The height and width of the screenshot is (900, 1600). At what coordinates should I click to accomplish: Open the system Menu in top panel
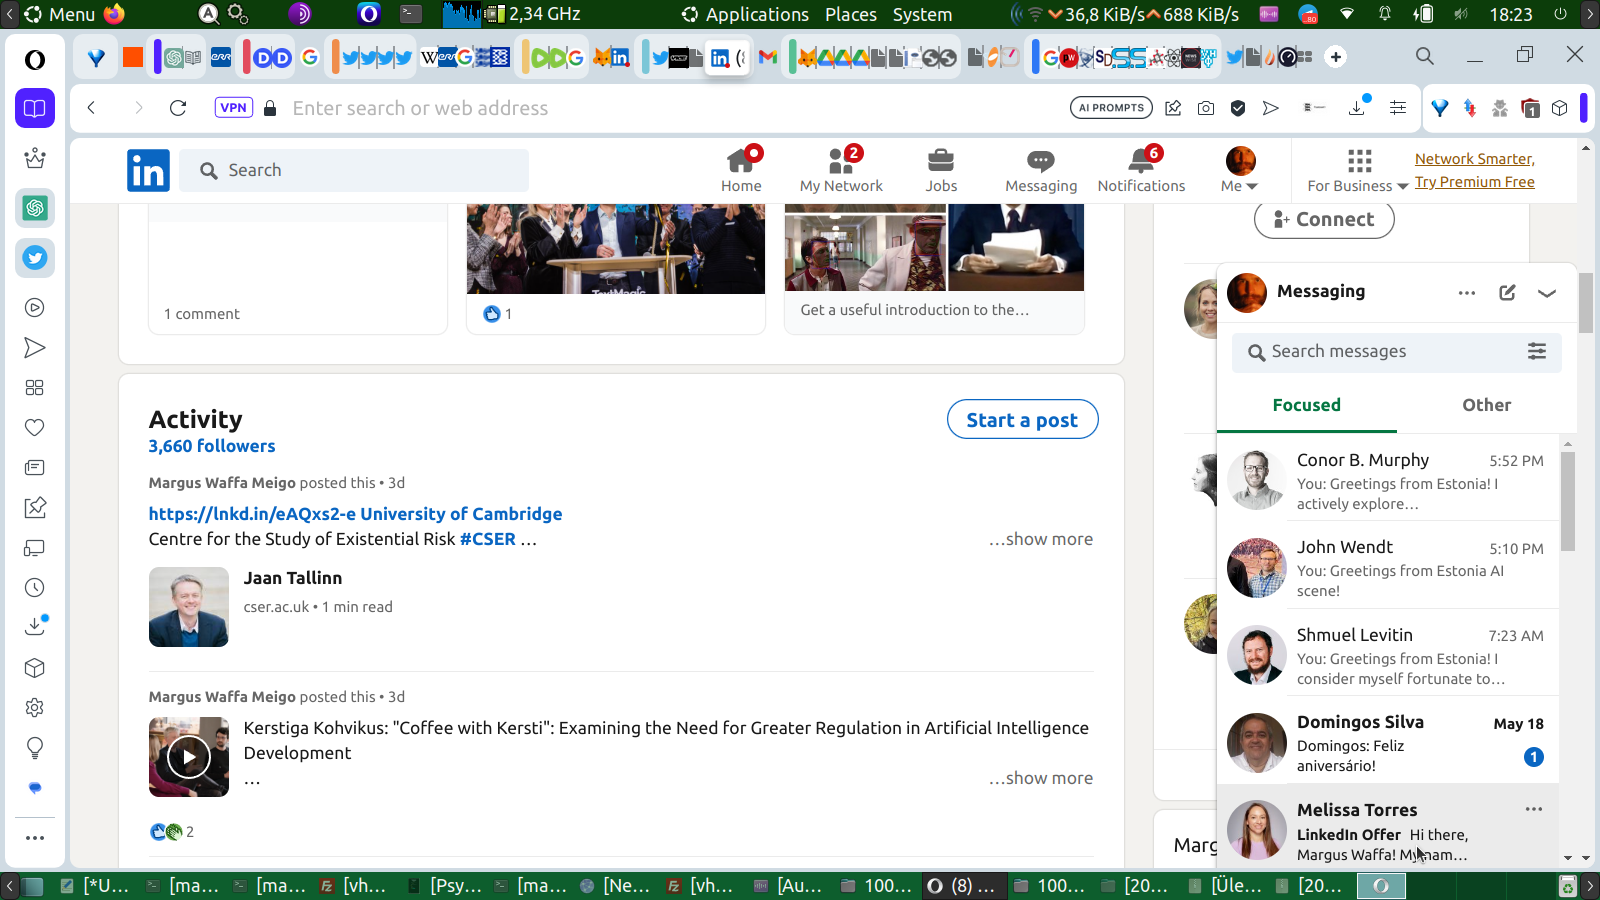tap(60, 14)
